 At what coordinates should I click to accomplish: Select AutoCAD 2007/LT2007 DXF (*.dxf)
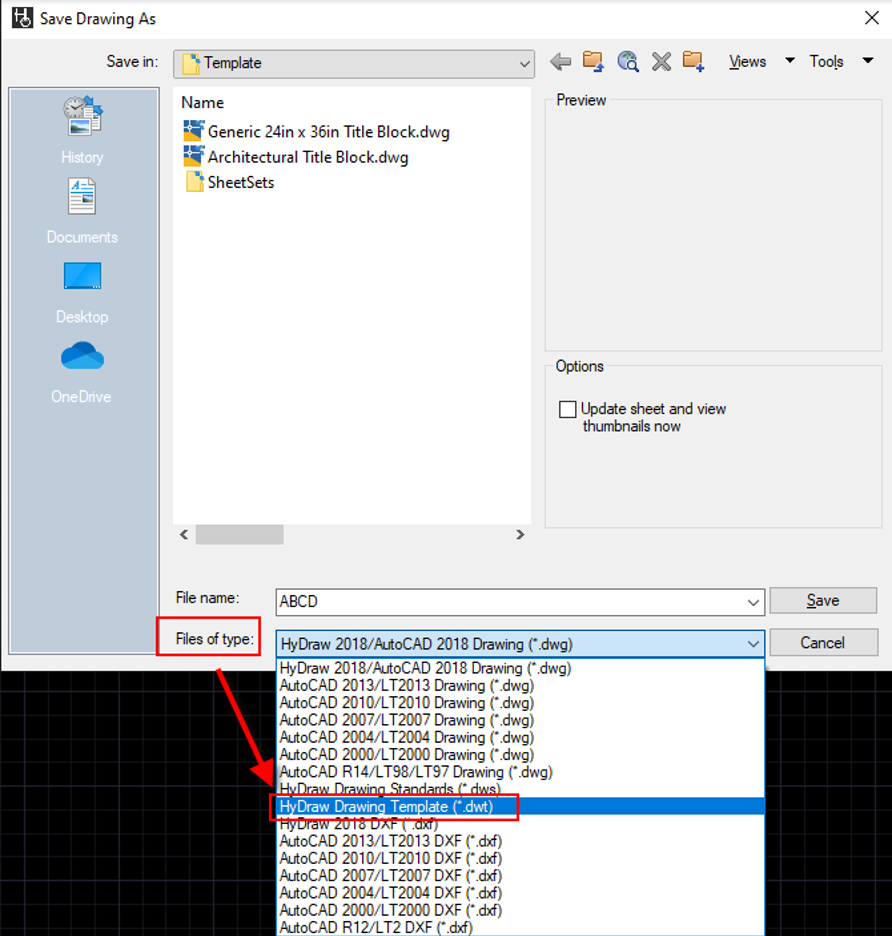tap(520, 876)
